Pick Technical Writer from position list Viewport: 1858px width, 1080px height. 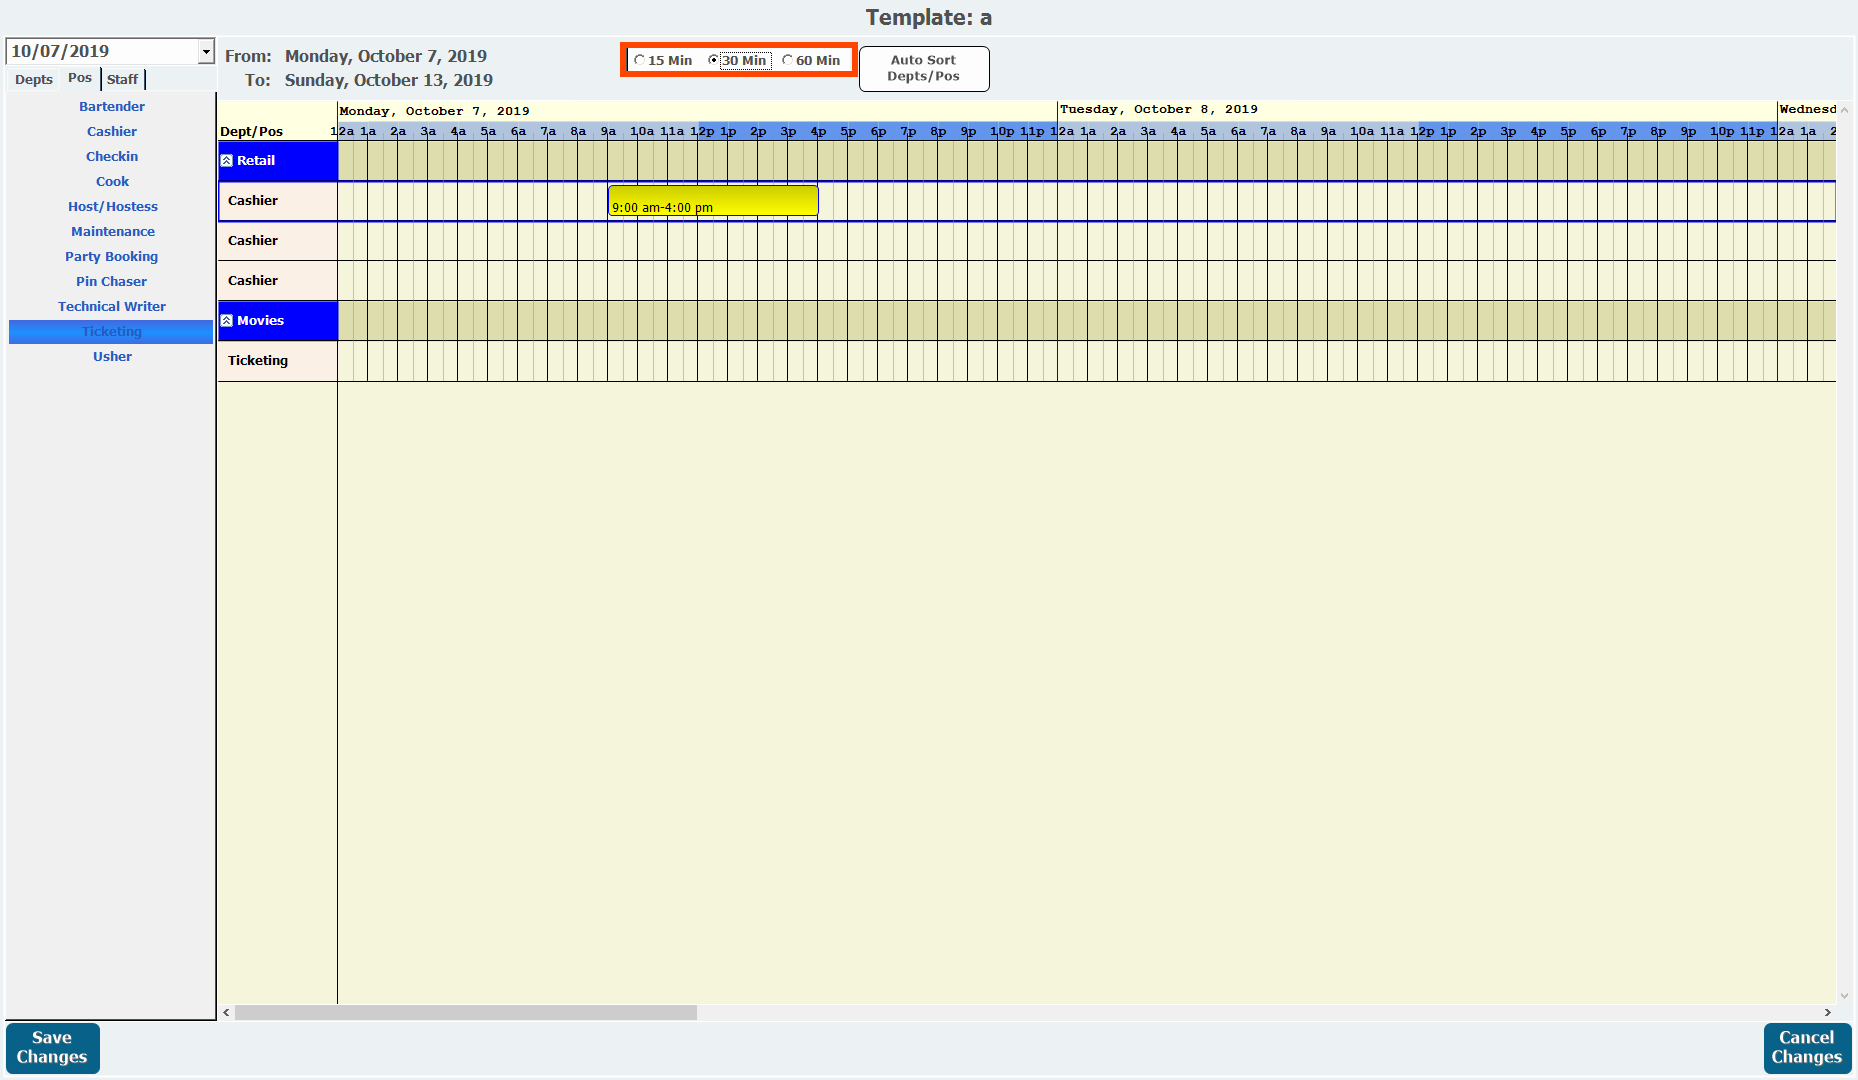click(x=112, y=307)
